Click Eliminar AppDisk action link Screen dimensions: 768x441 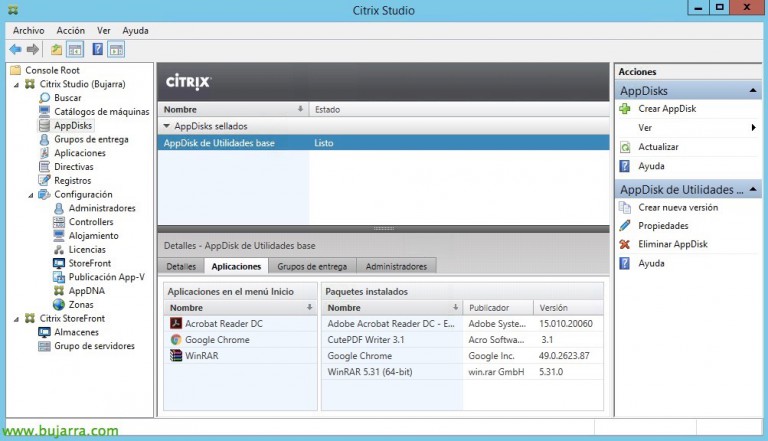pos(673,244)
